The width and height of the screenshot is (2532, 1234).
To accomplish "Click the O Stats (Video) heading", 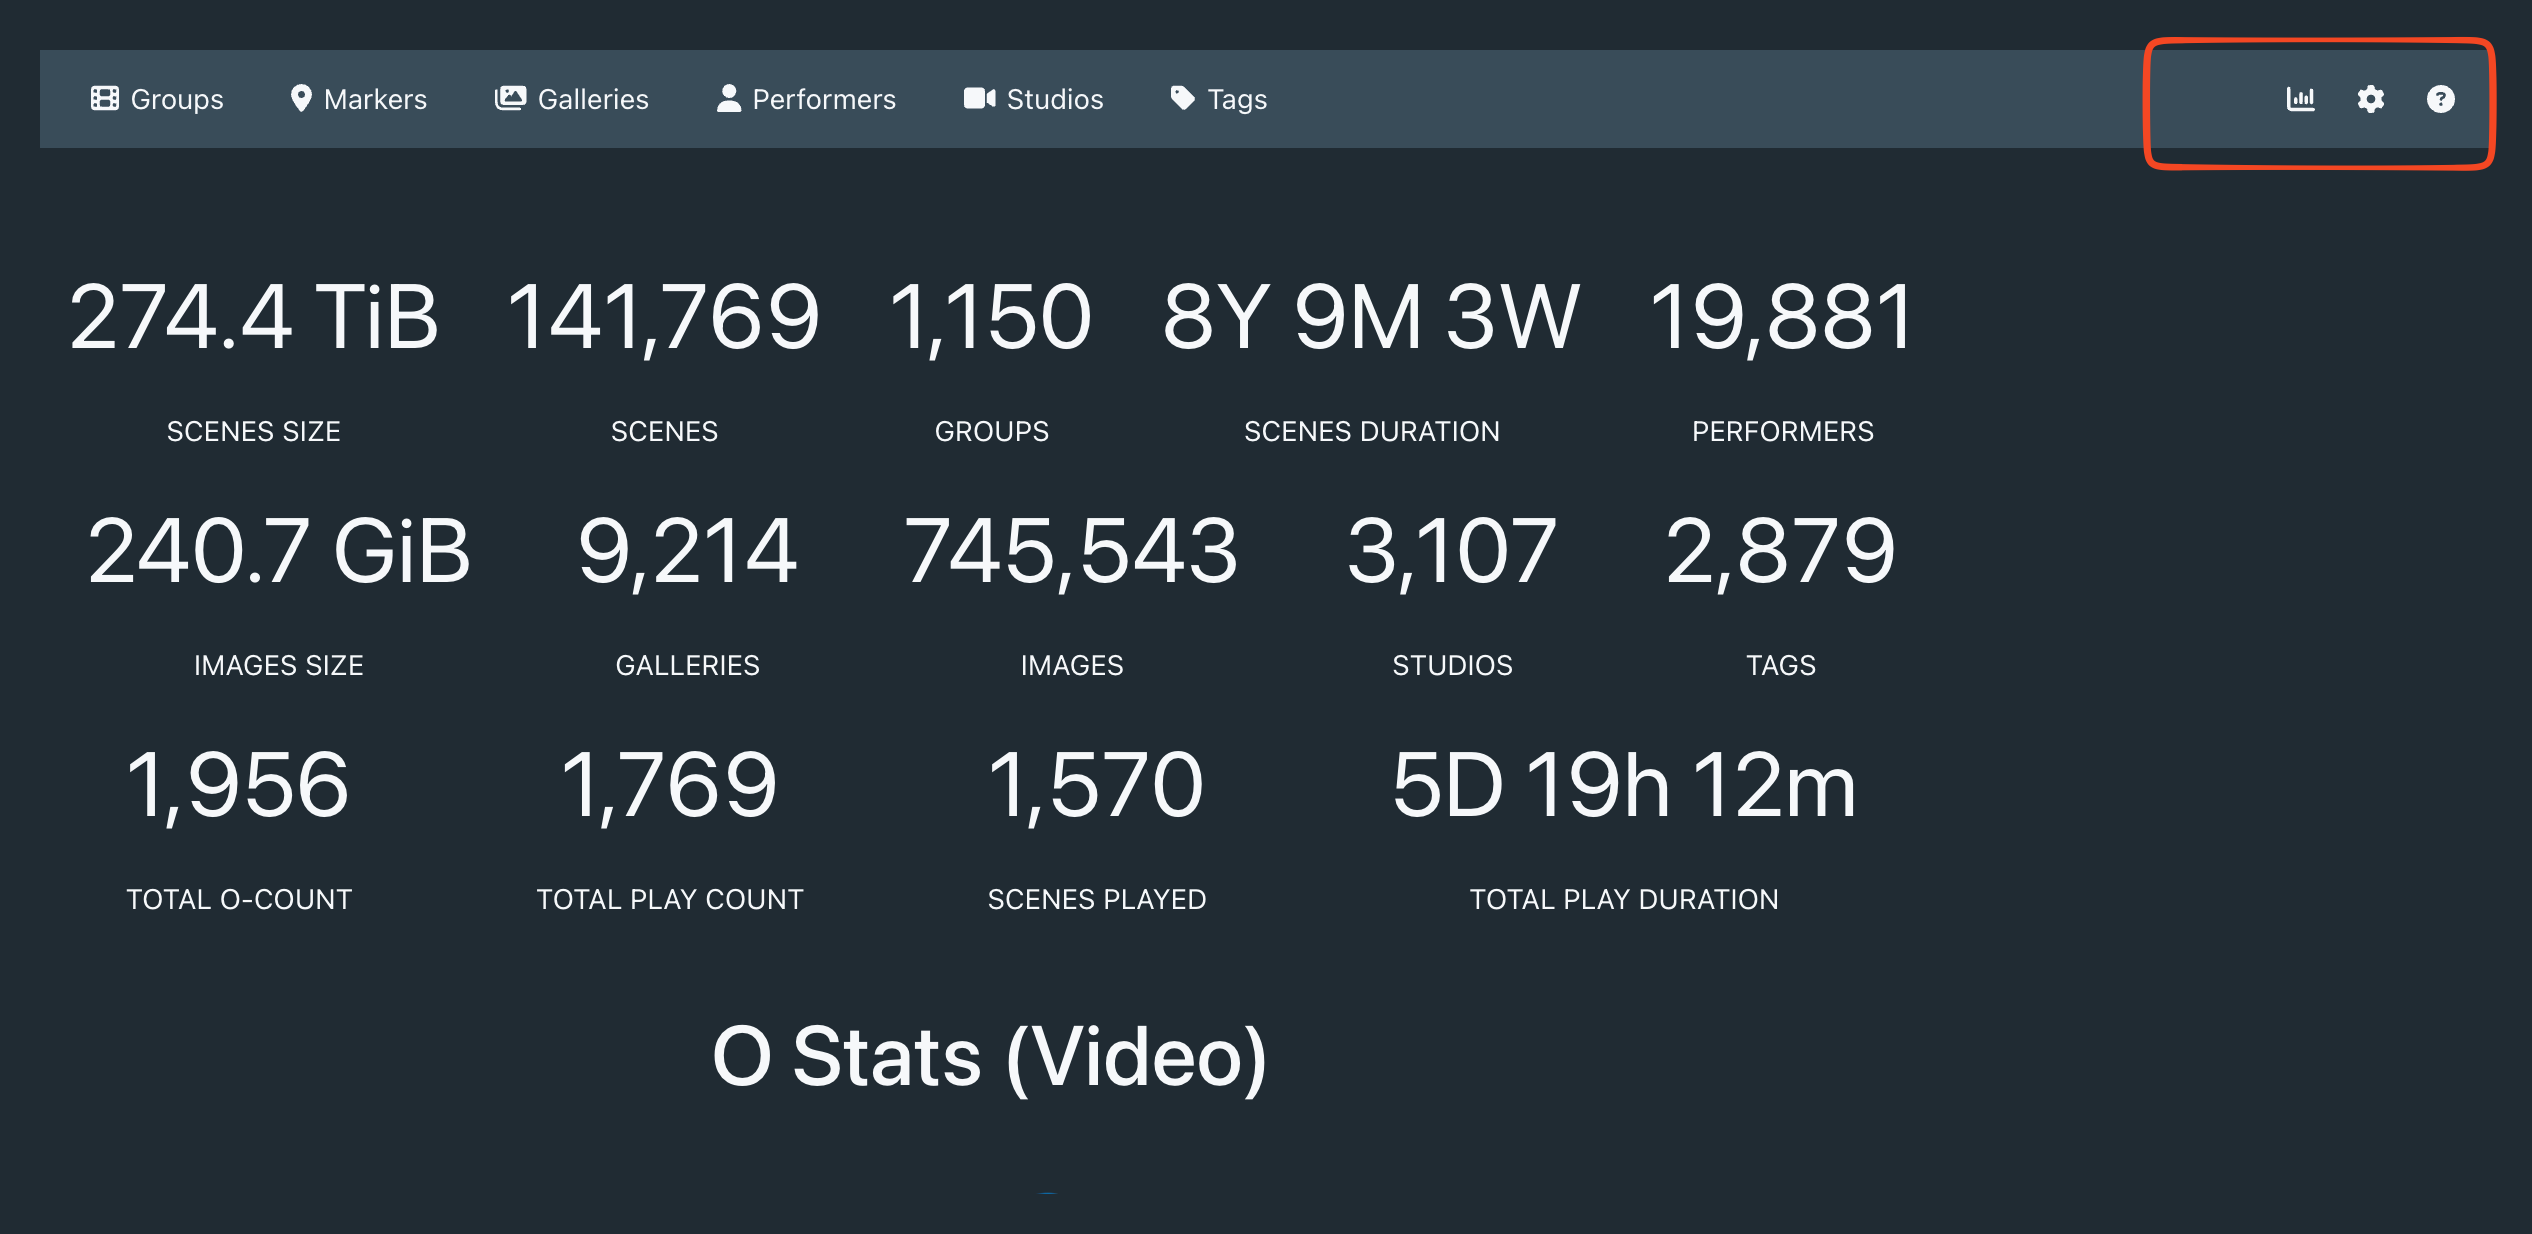I will pyautogui.click(x=990, y=1057).
